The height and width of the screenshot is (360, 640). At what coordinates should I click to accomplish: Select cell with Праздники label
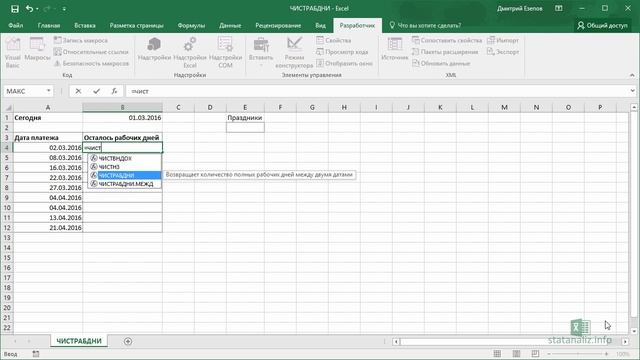coord(245,118)
